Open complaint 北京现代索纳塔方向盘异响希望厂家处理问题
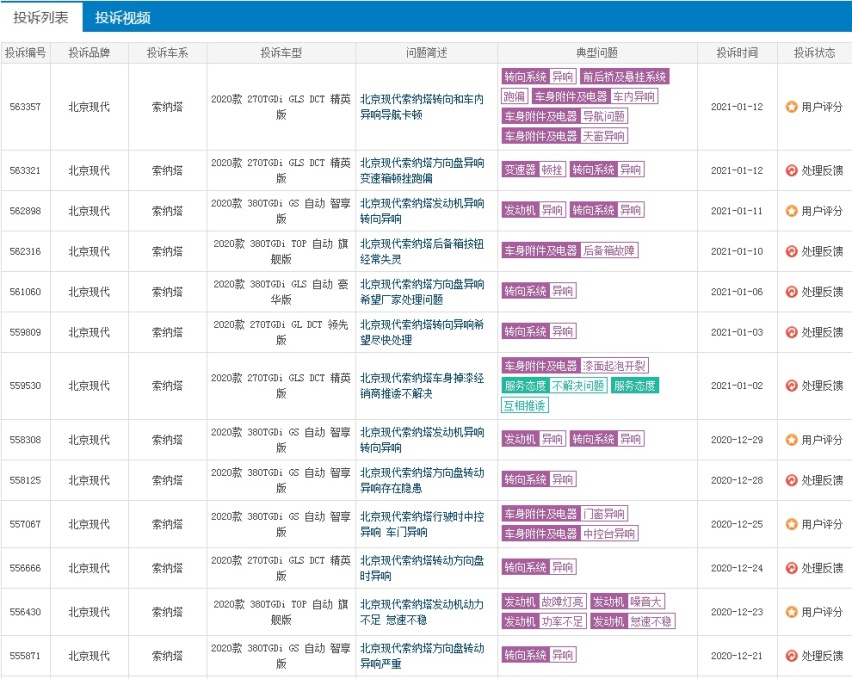The width and height of the screenshot is (852, 679). pos(422,292)
